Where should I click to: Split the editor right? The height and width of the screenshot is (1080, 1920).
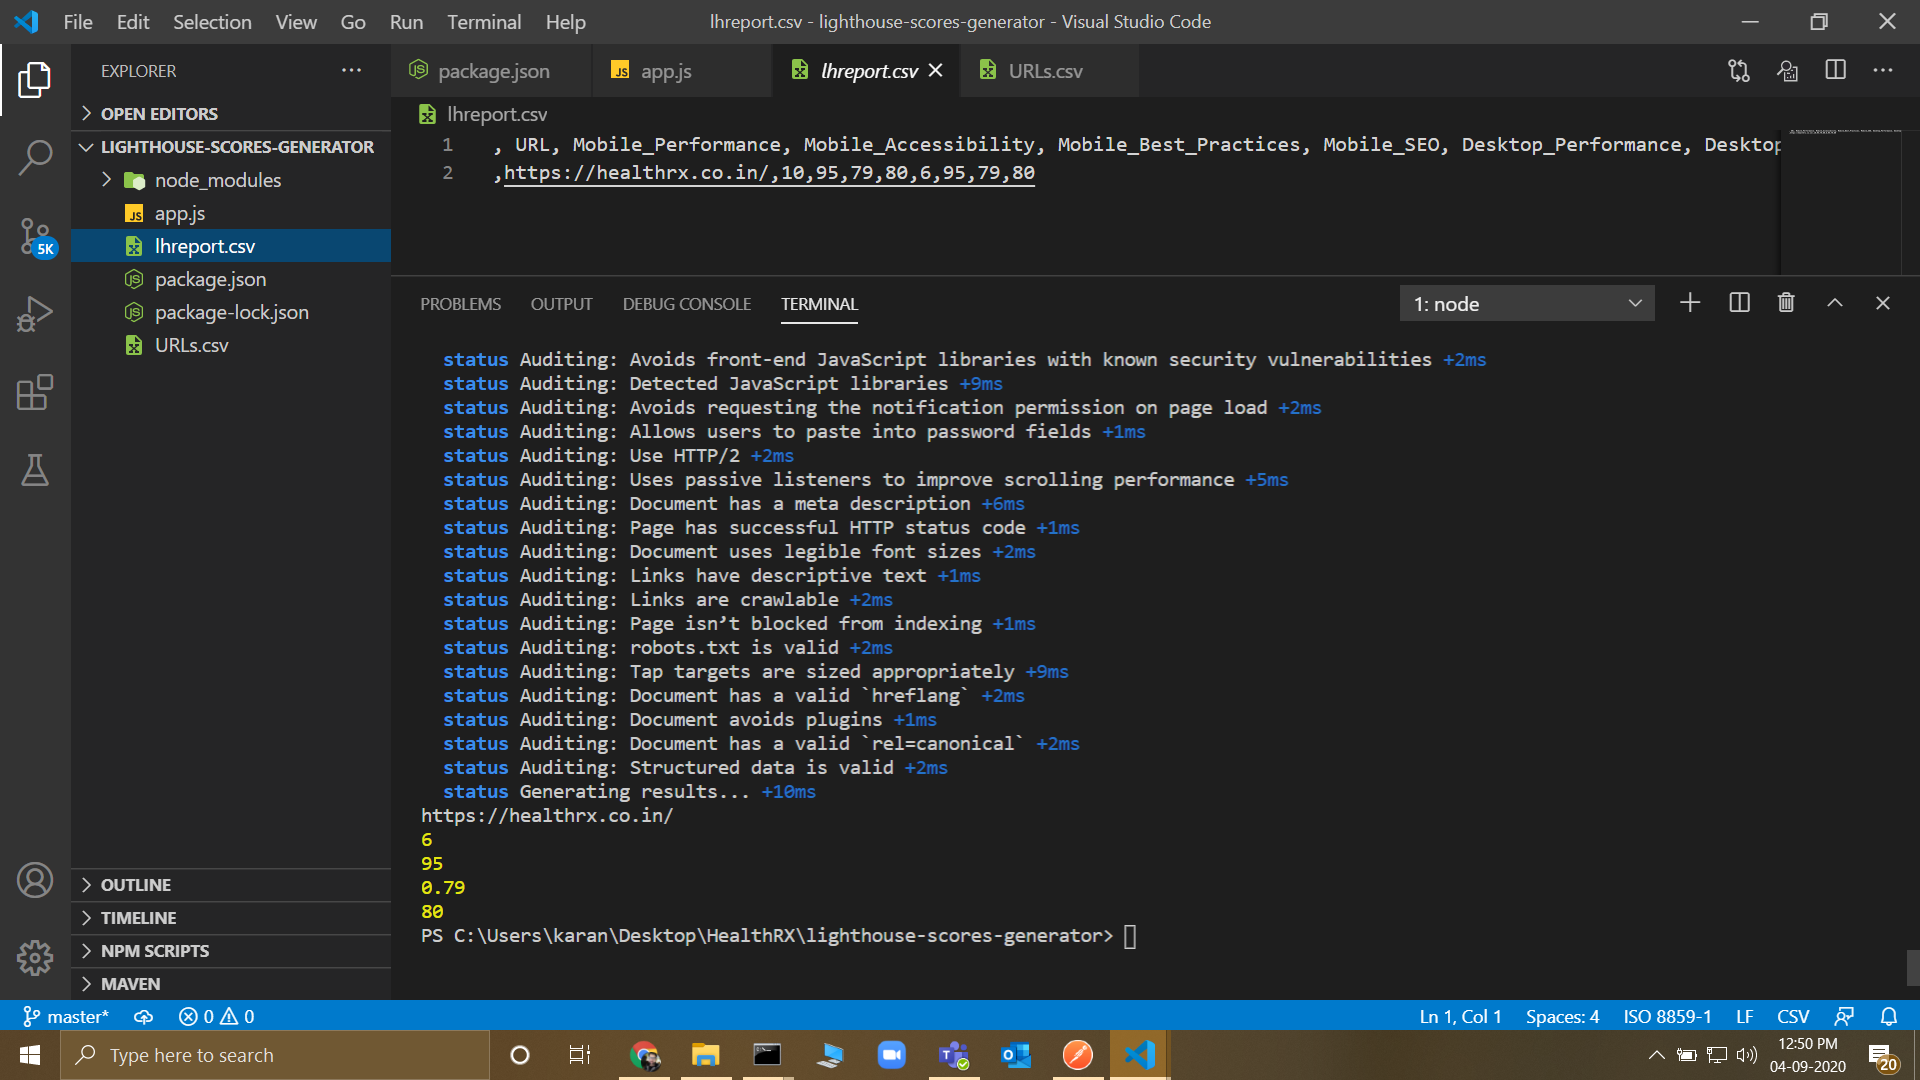1835,70
